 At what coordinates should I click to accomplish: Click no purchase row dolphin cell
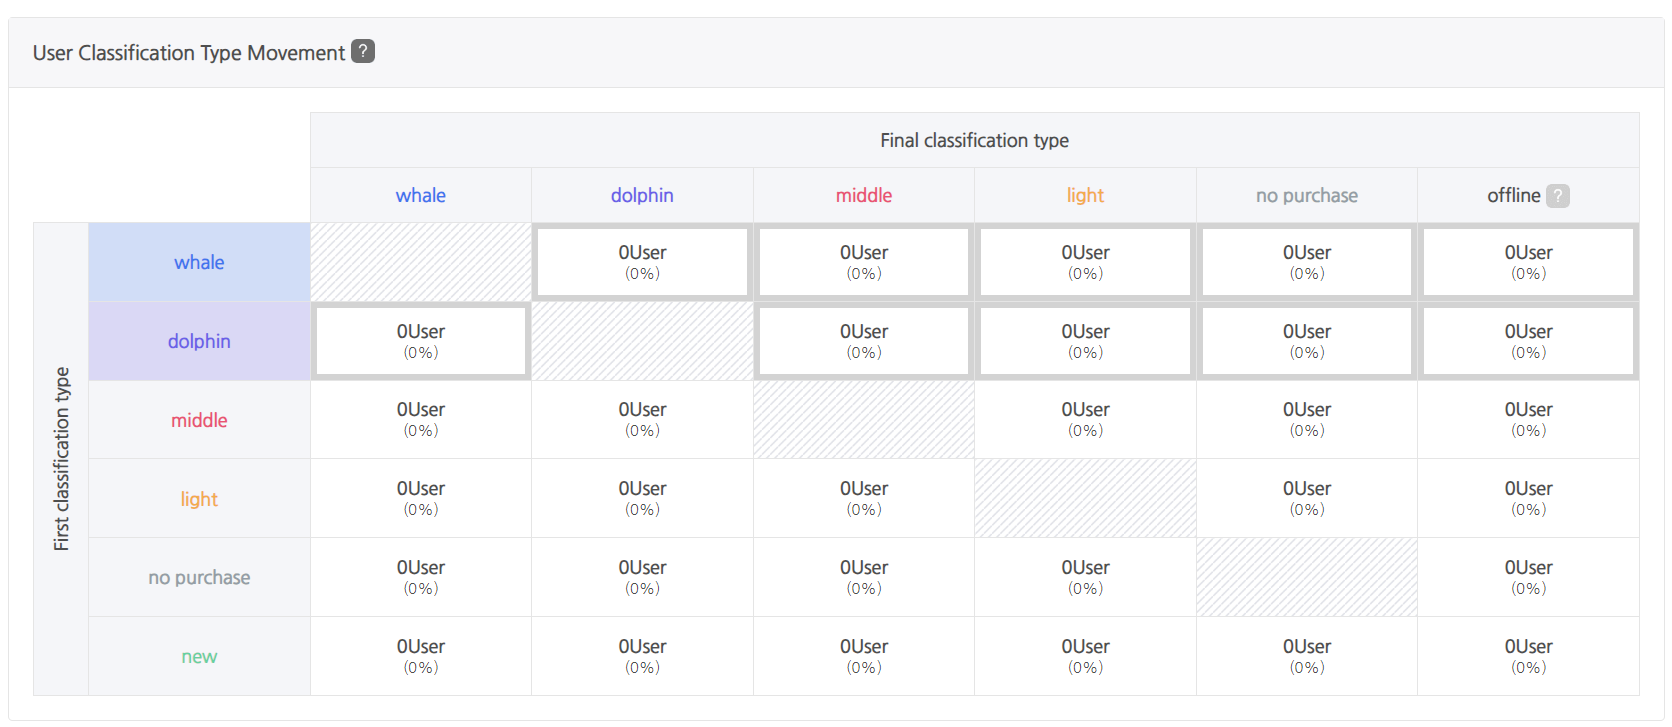coord(642,577)
